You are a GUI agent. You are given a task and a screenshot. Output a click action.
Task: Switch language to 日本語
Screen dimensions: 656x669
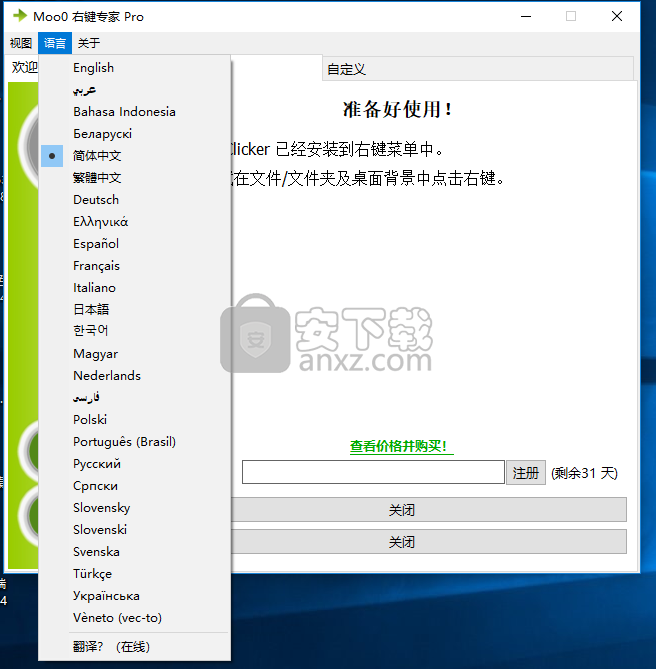pos(135,310)
